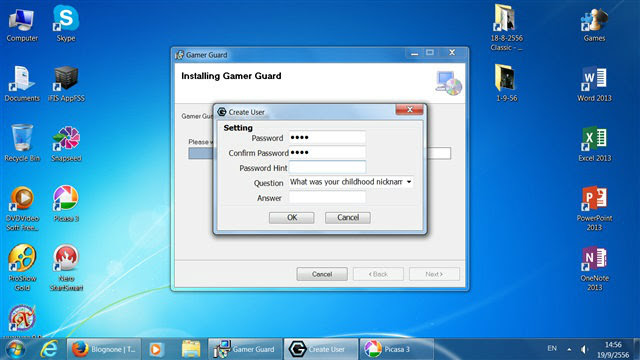Switch to Picasa 3 taskbar button
Viewport: 640px width, 360px height.
pos(396,349)
